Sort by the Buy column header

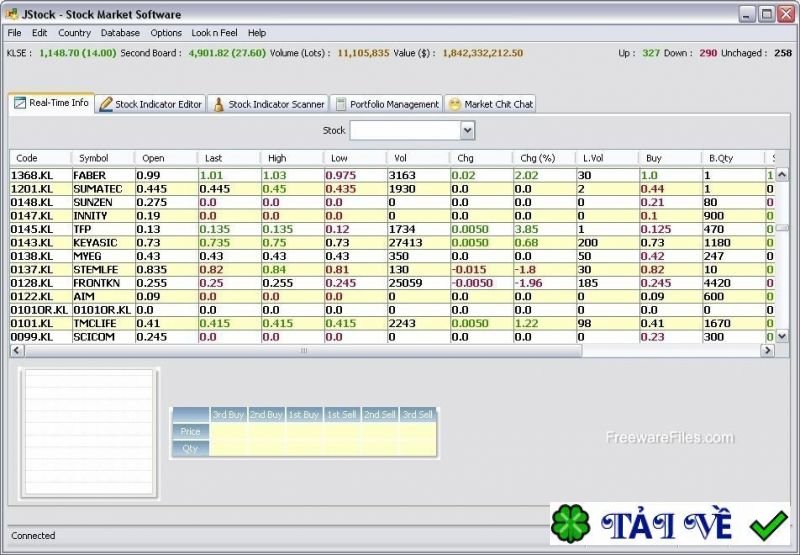670,158
